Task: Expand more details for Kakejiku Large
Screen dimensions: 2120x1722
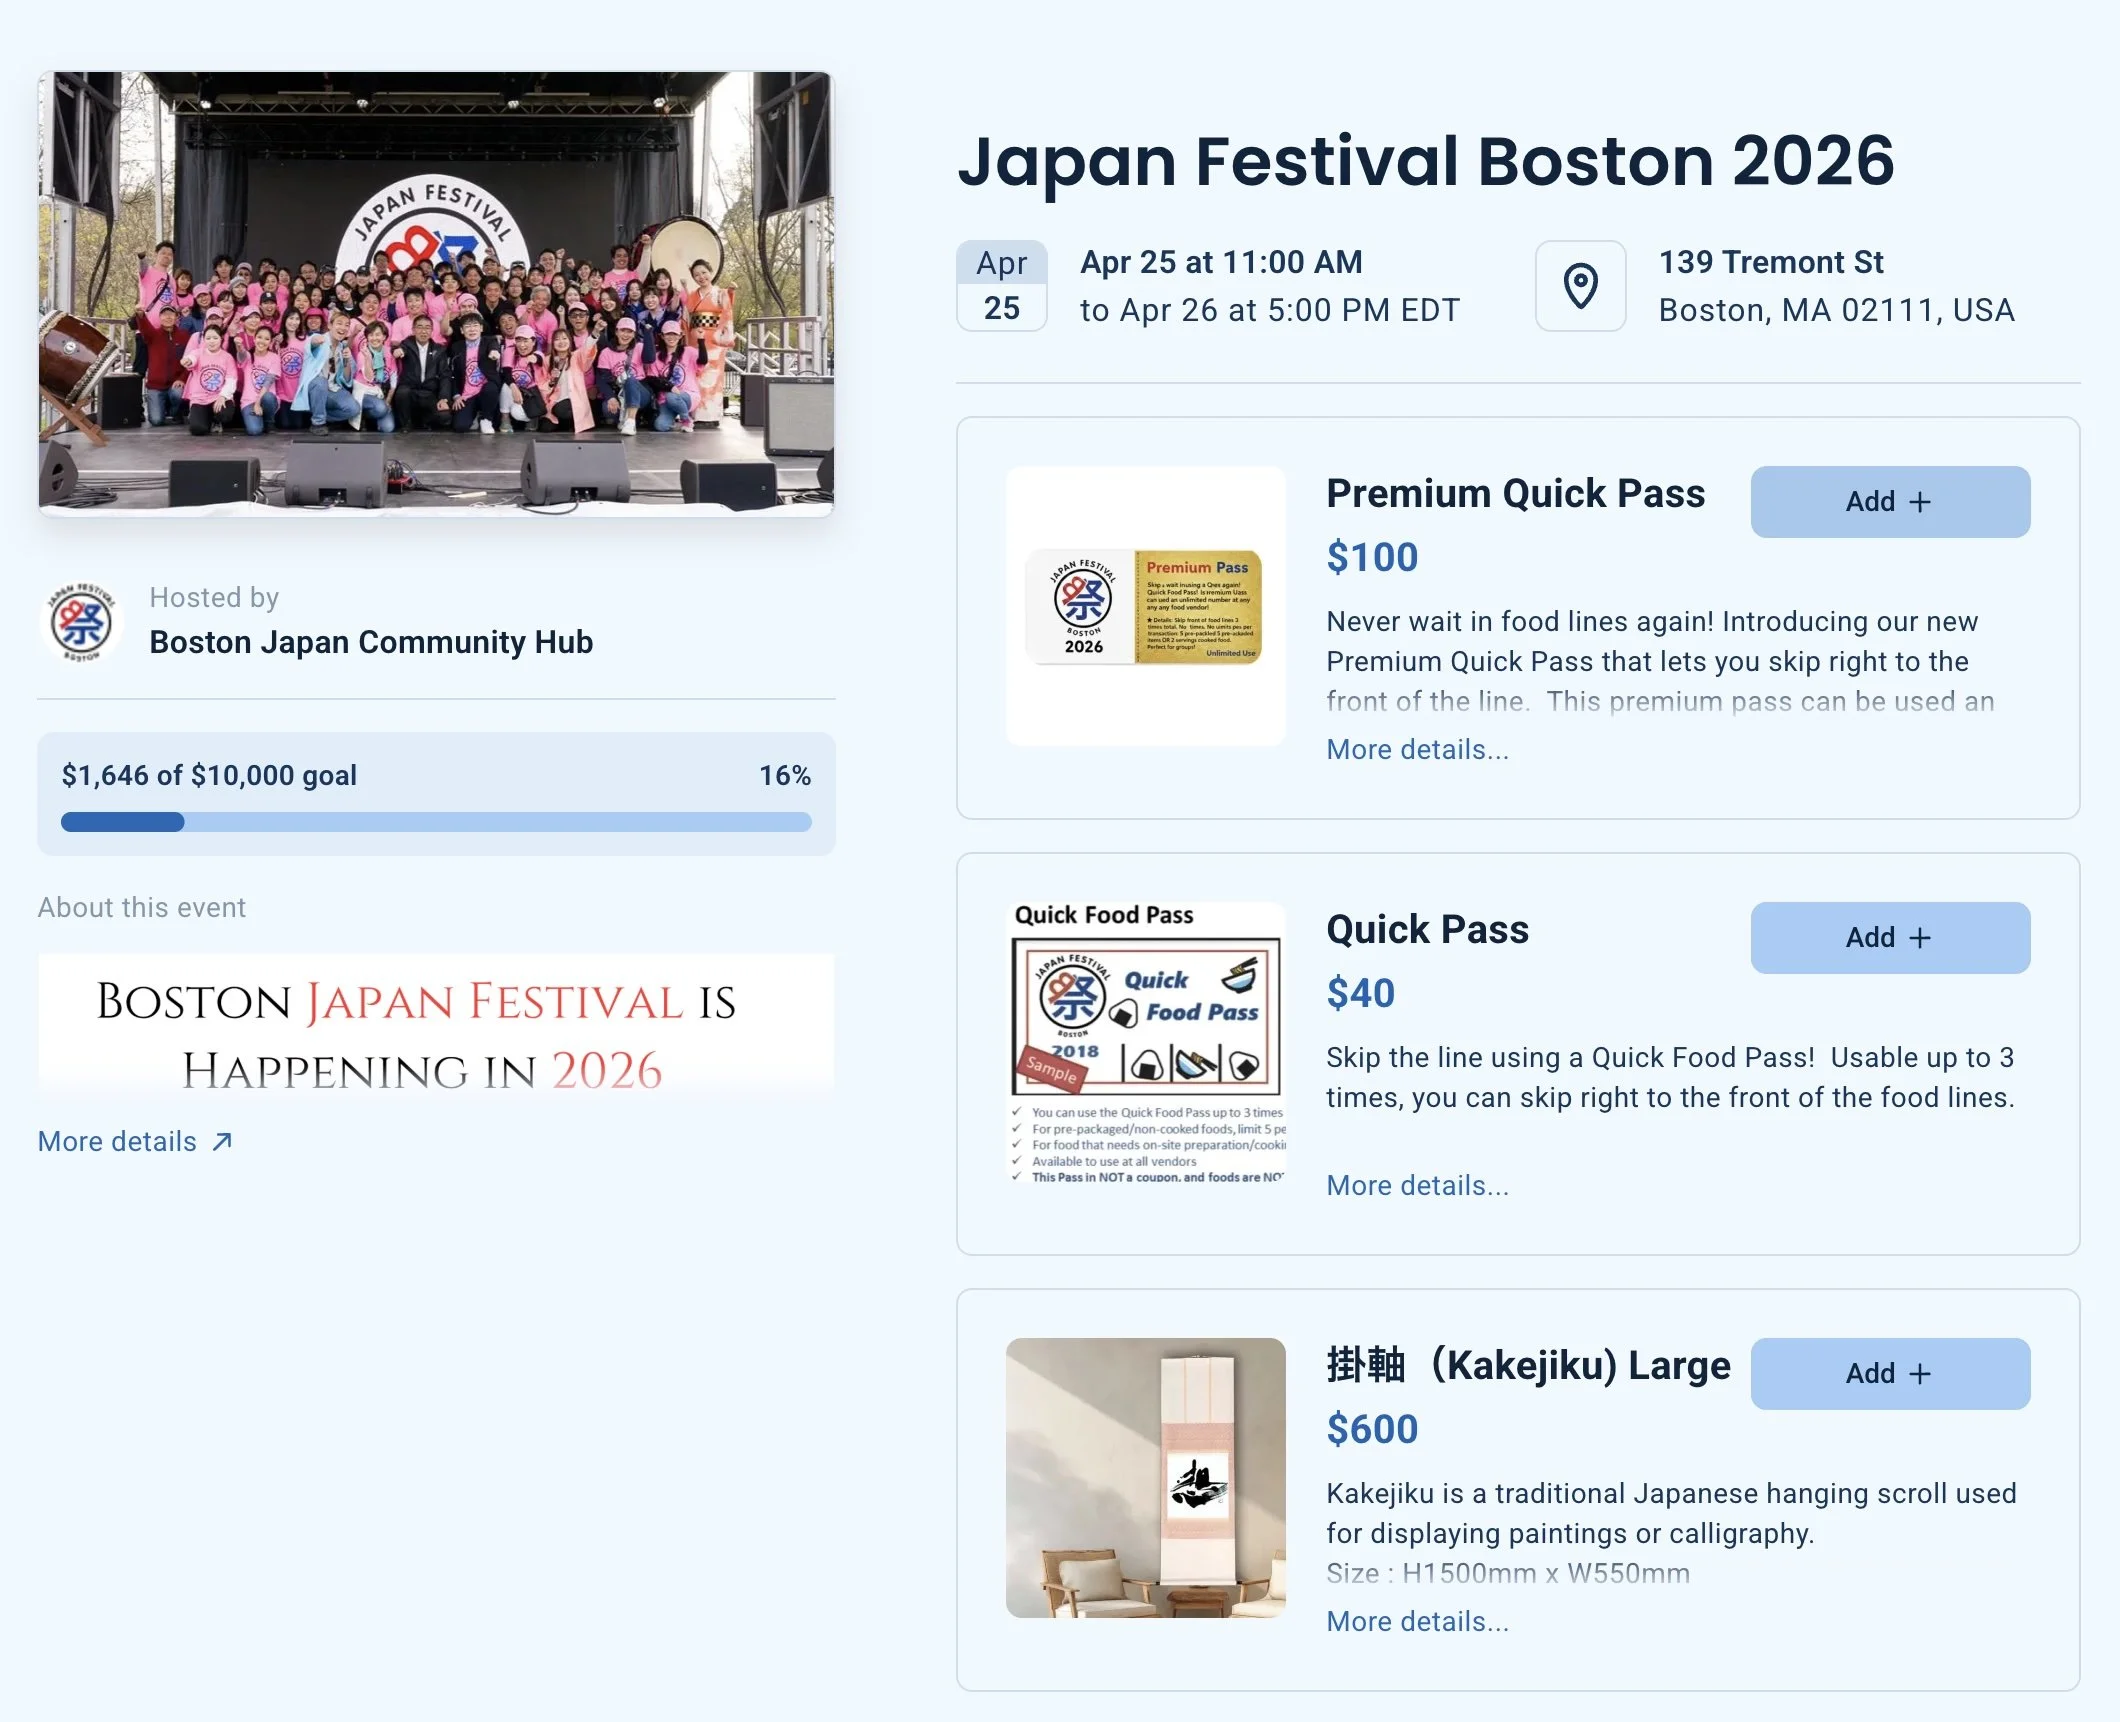Action: (1416, 1621)
